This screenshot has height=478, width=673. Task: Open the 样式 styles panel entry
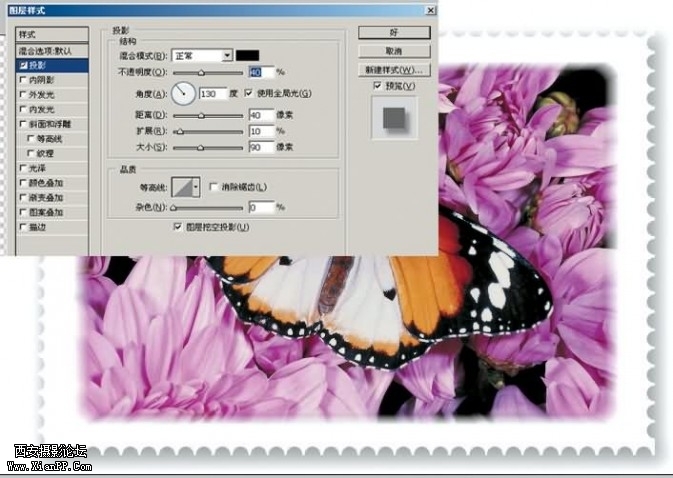(x=52, y=34)
